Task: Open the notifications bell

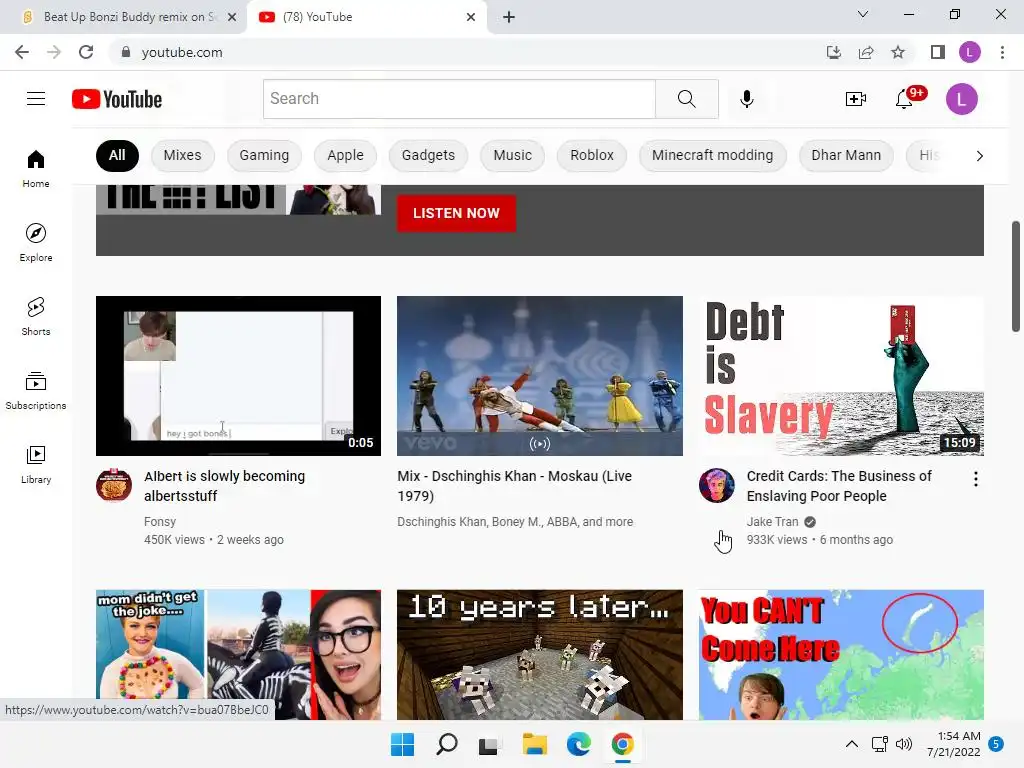Action: (x=905, y=99)
